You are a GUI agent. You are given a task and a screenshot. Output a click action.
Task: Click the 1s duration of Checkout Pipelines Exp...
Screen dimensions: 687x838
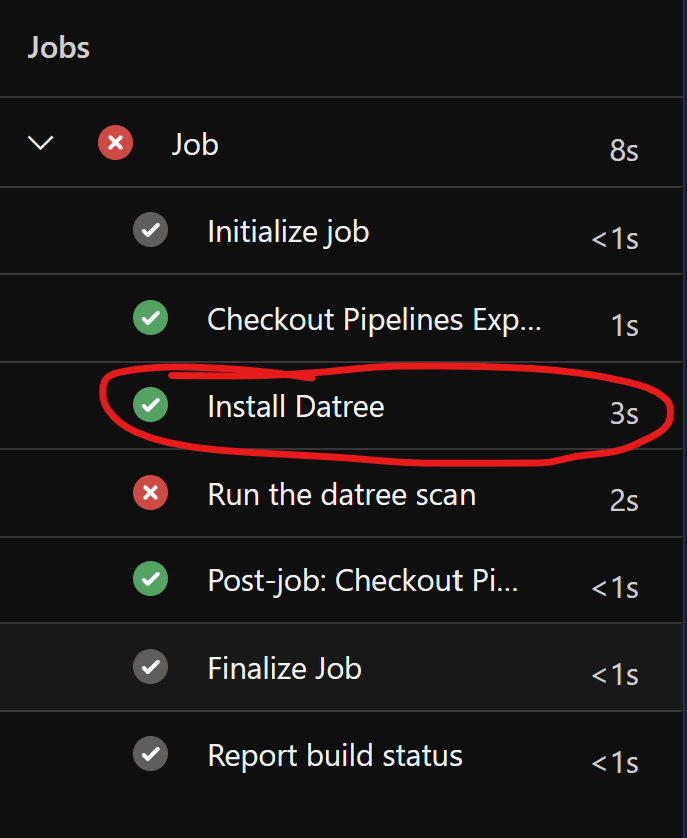click(624, 325)
